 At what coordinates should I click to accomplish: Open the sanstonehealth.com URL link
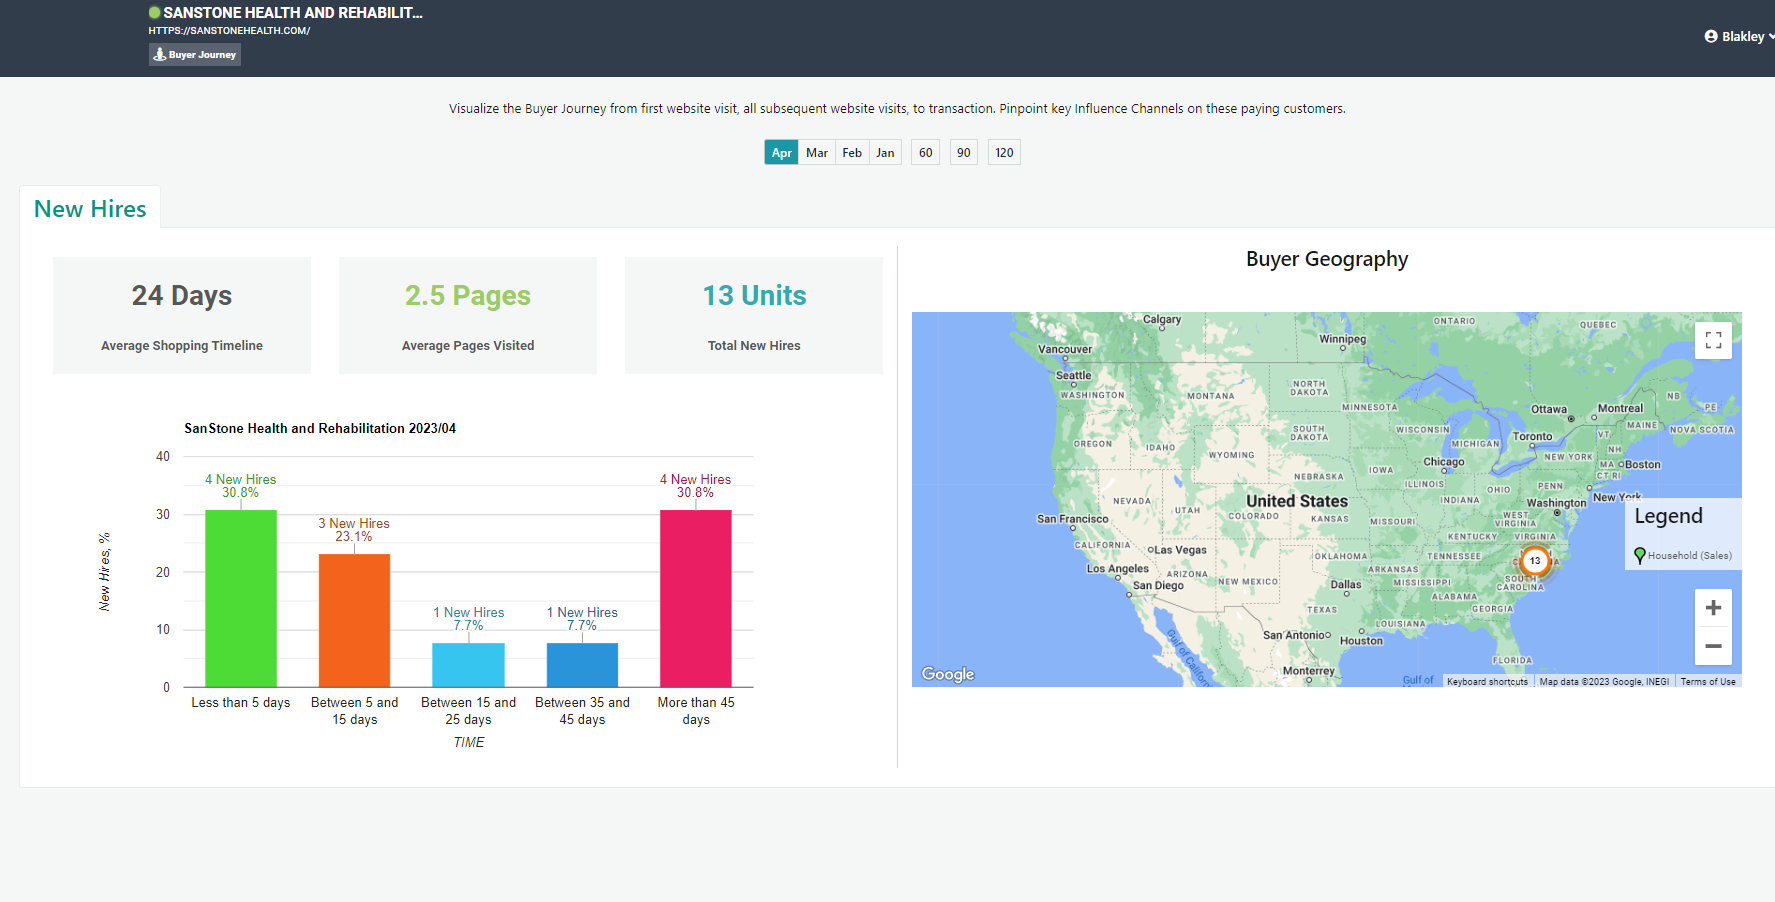[229, 31]
